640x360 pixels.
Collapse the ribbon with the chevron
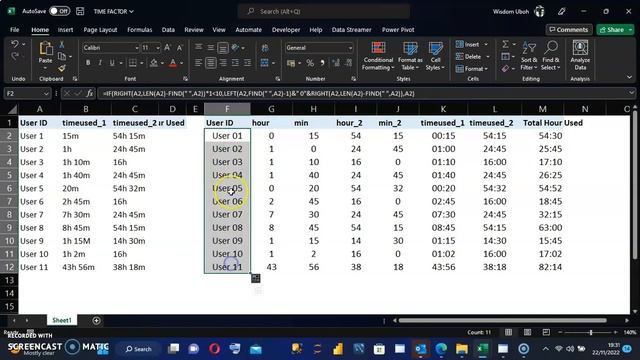pyautogui.click(x=629, y=77)
